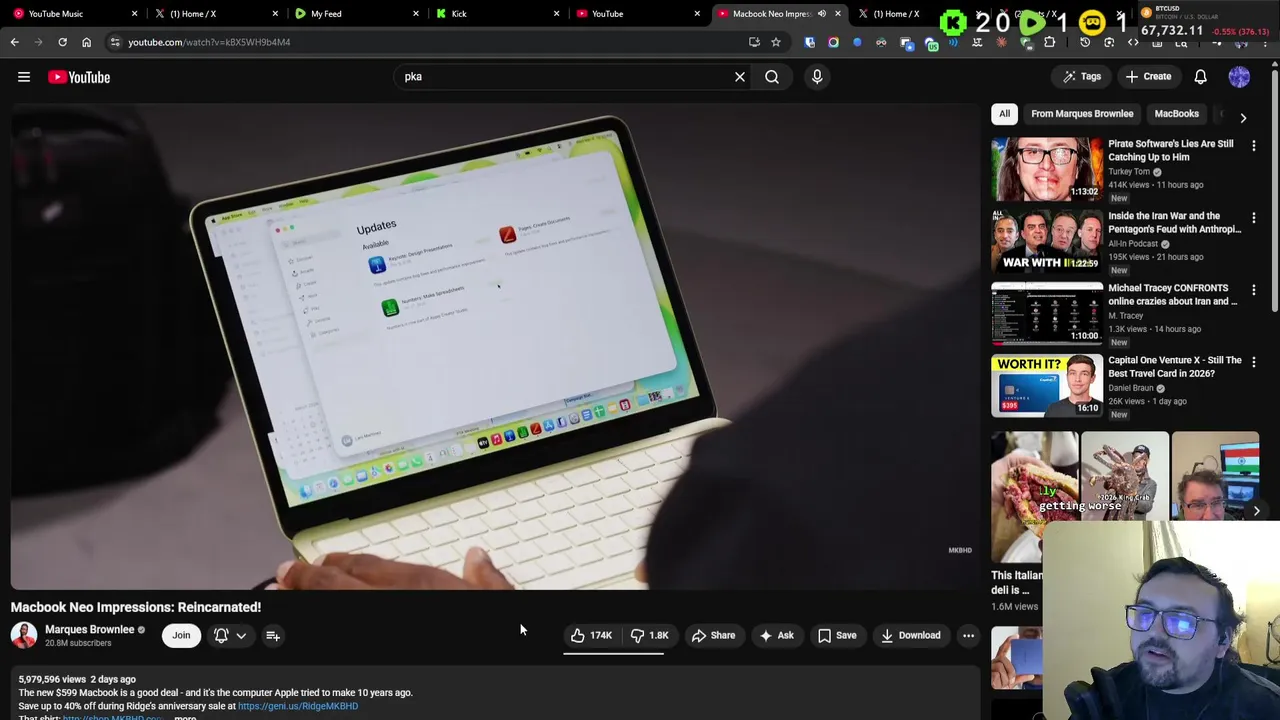The height and width of the screenshot is (720, 1280).
Task: Share this video
Action: [x=713, y=635]
